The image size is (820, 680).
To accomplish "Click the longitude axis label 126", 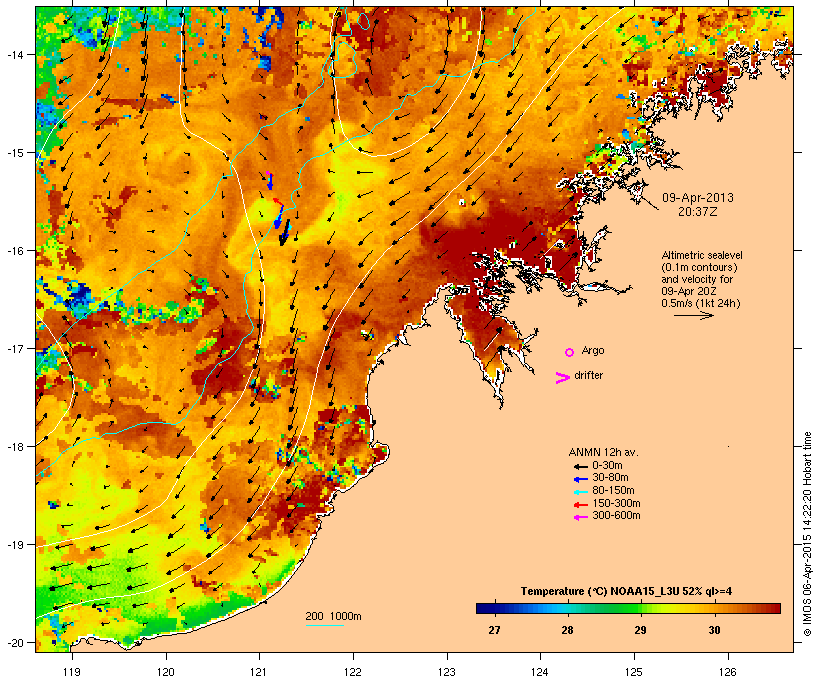I will tap(728, 672).
